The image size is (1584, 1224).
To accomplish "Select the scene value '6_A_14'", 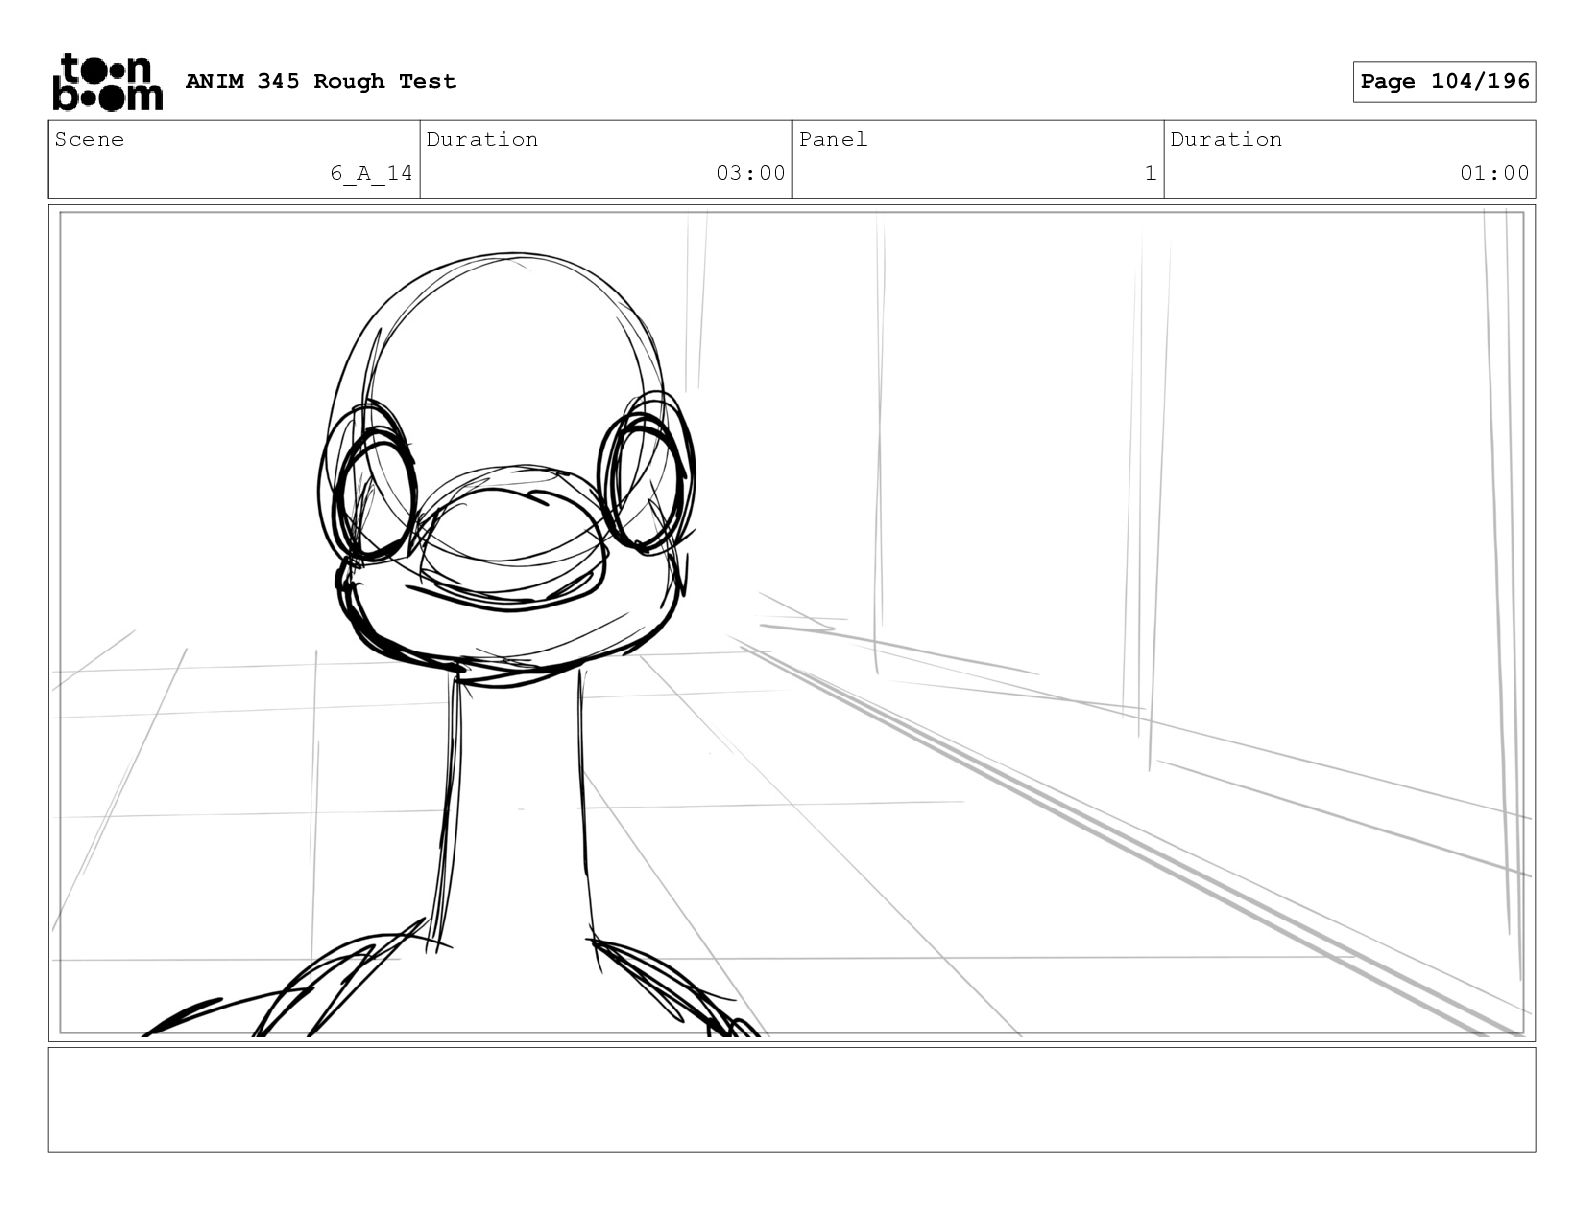I will (372, 173).
